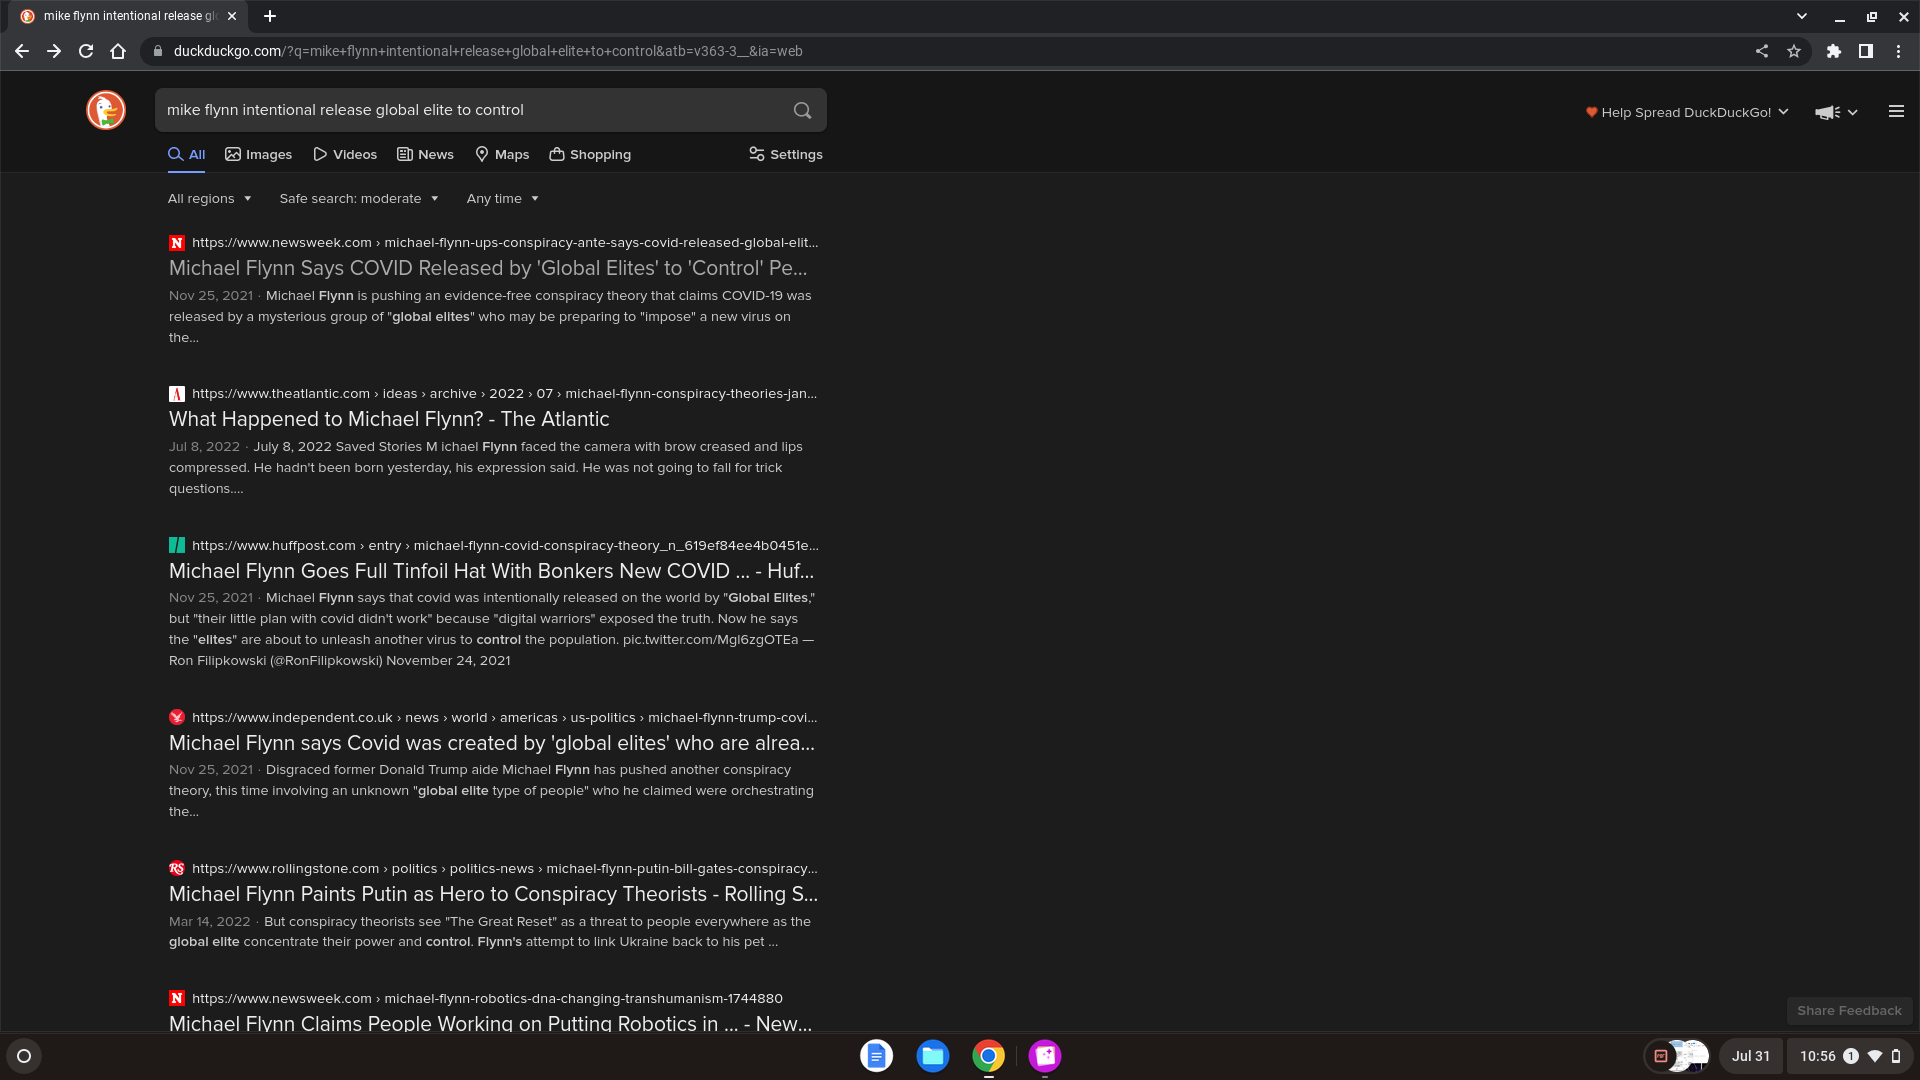Click the megaphone icon in the header

[1827, 112]
